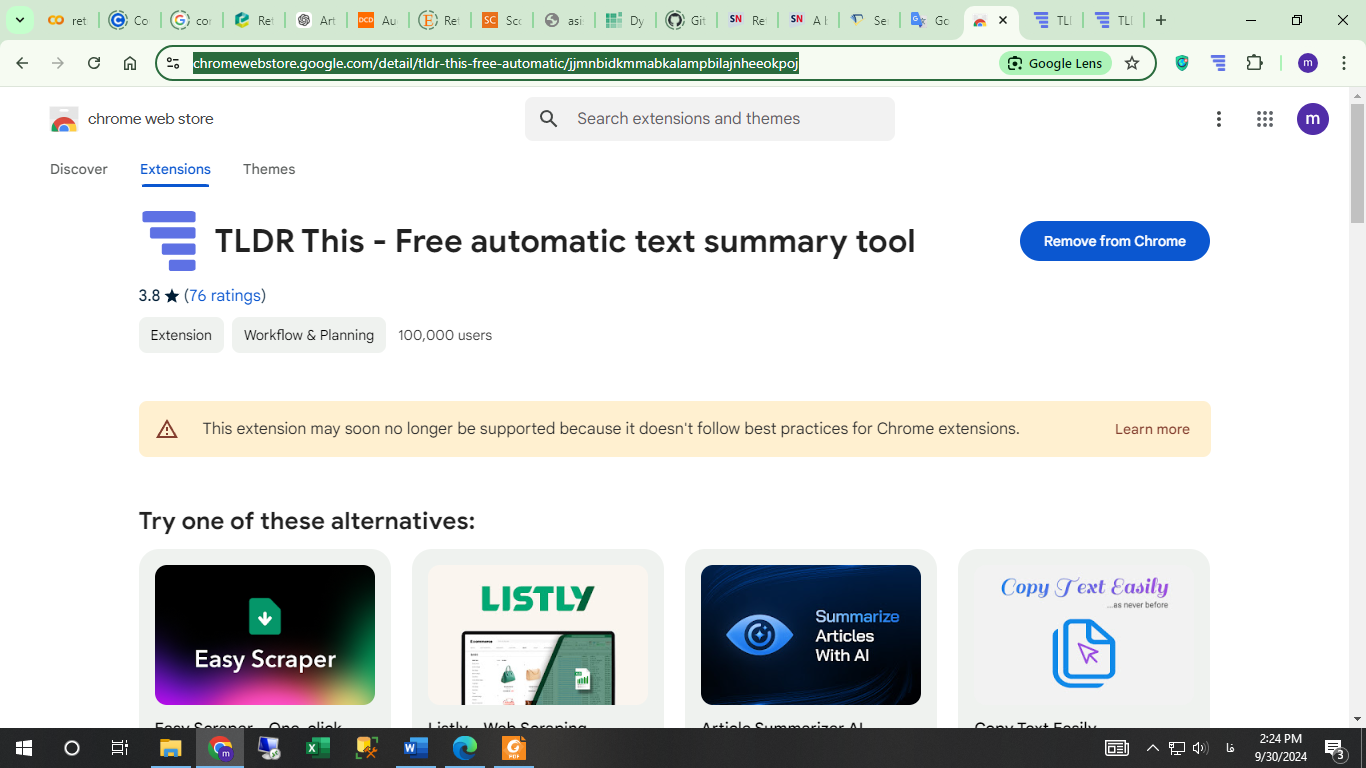Switch to the 'Dy' spreadsheet tab
Viewport: 1366px width, 768px height.
pos(625,20)
